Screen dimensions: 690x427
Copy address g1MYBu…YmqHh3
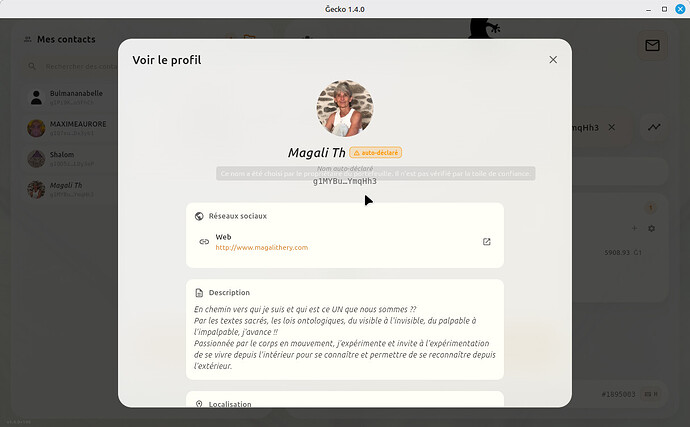(345, 181)
